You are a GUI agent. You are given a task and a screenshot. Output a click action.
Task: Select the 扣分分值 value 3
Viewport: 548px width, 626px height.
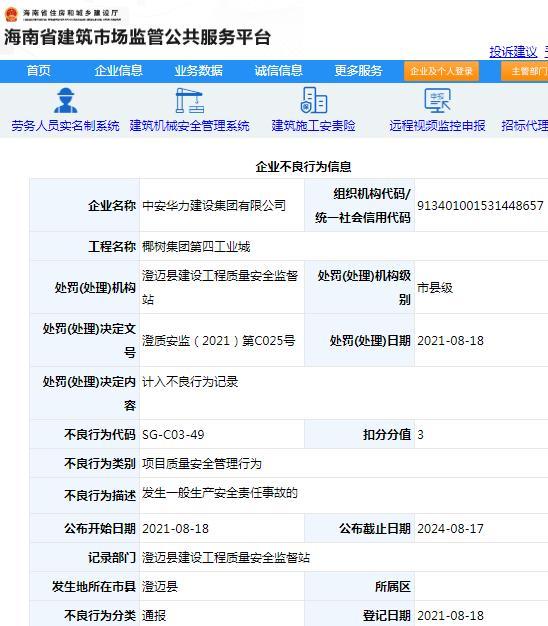(x=420, y=434)
